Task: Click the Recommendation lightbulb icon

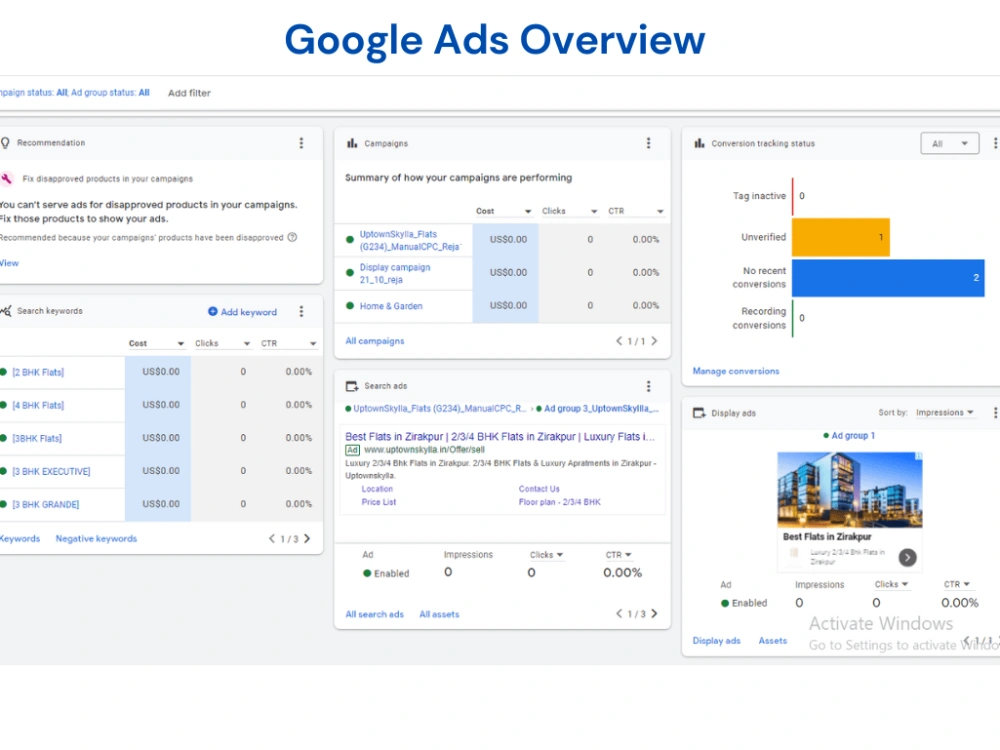Action: point(6,143)
